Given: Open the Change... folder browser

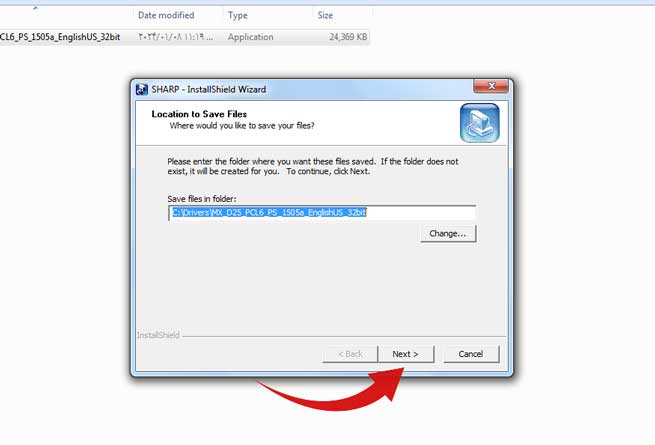Looking at the screenshot, I should (x=448, y=234).
